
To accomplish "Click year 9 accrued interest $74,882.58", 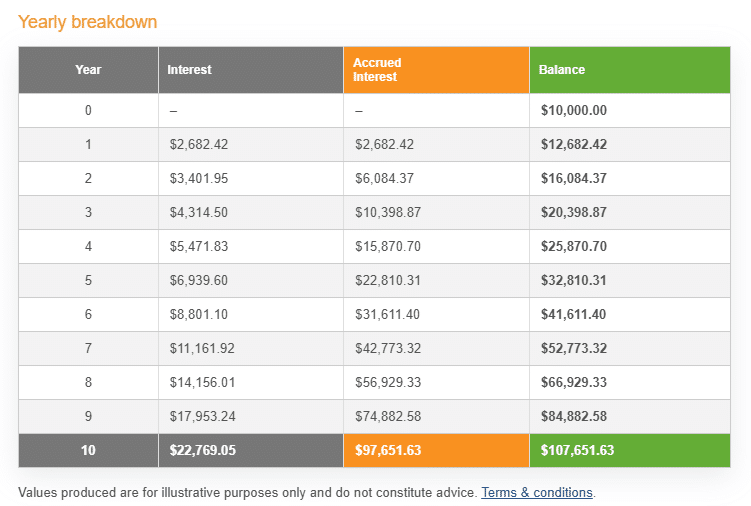I will tap(388, 416).
